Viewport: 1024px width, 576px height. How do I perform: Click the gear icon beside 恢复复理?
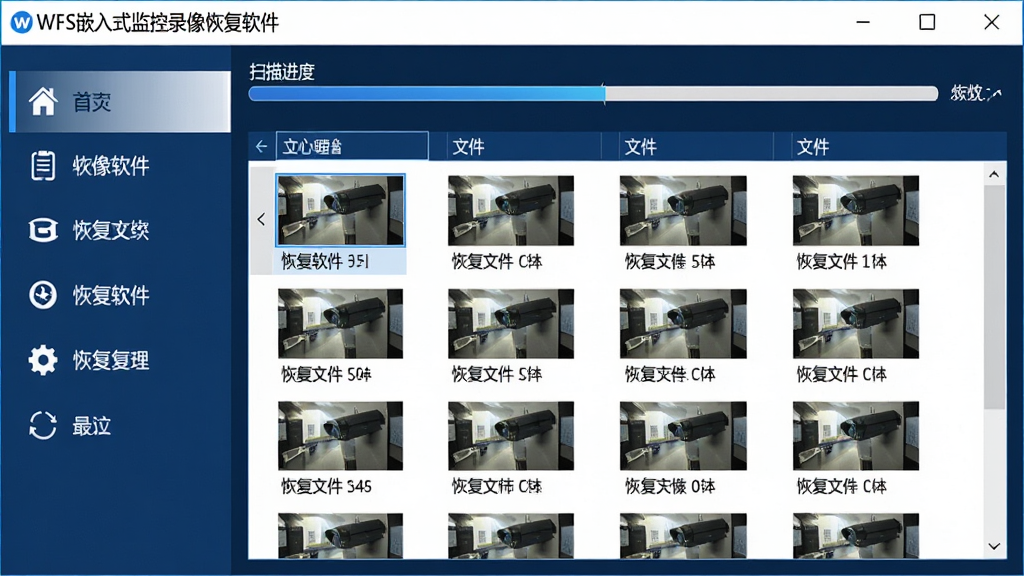(x=43, y=360)
